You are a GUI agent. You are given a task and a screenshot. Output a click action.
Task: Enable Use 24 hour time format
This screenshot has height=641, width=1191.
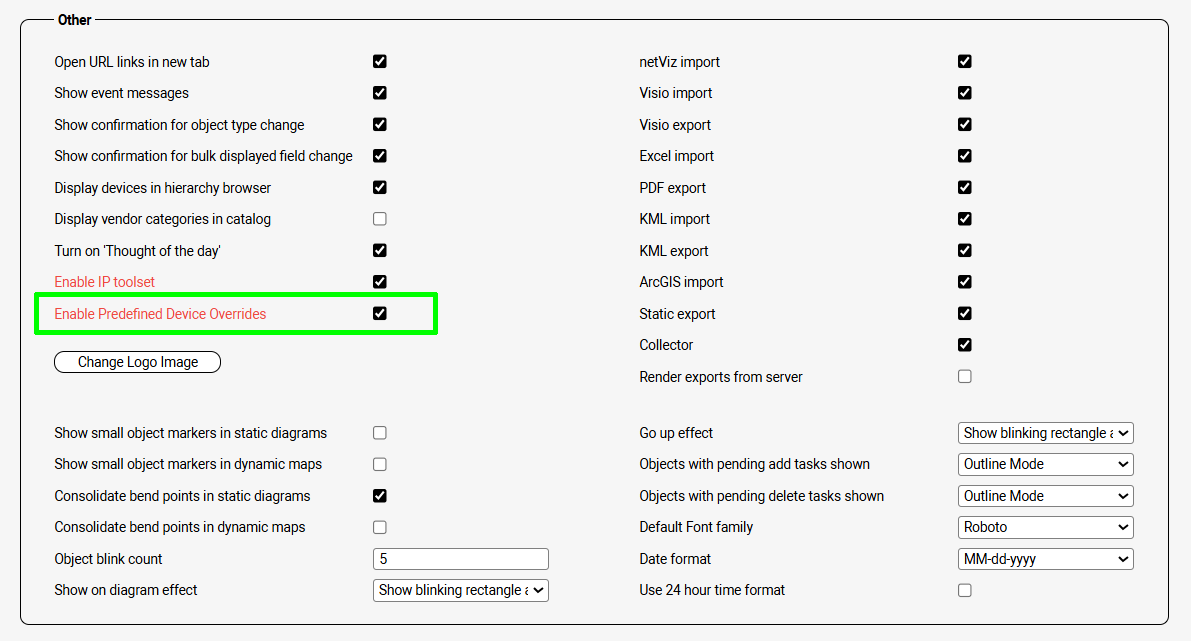[x=965, y=590]
